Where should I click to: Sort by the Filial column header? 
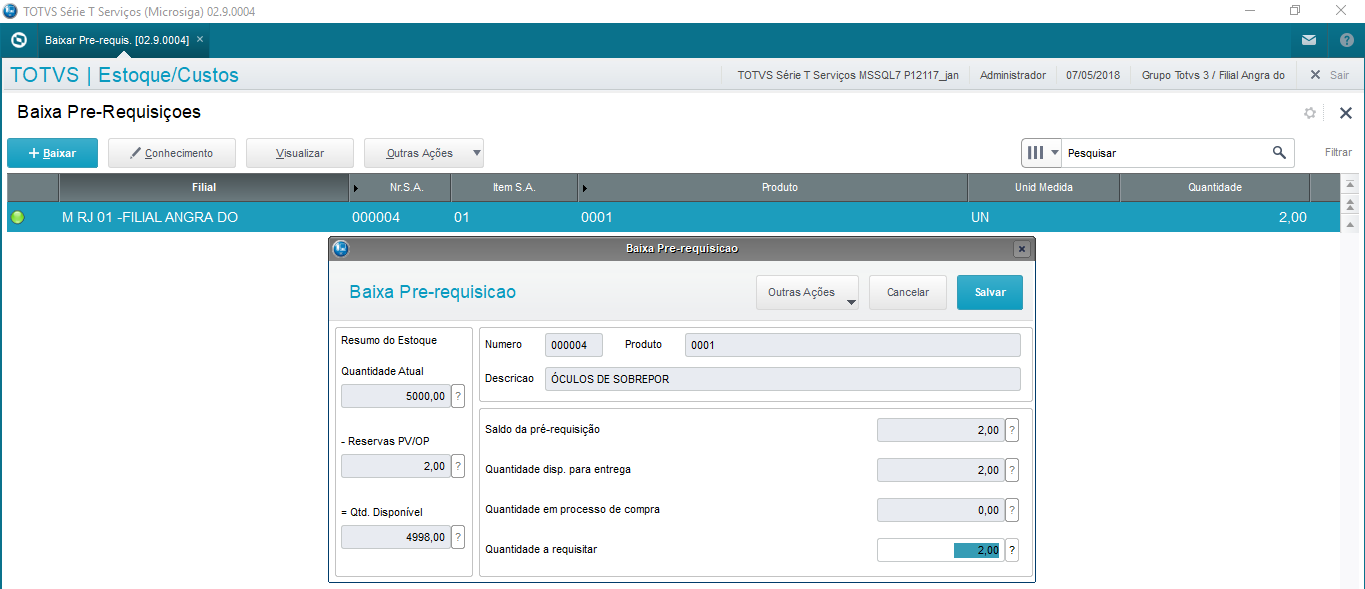pyautogui.click(x=204, y=187)
